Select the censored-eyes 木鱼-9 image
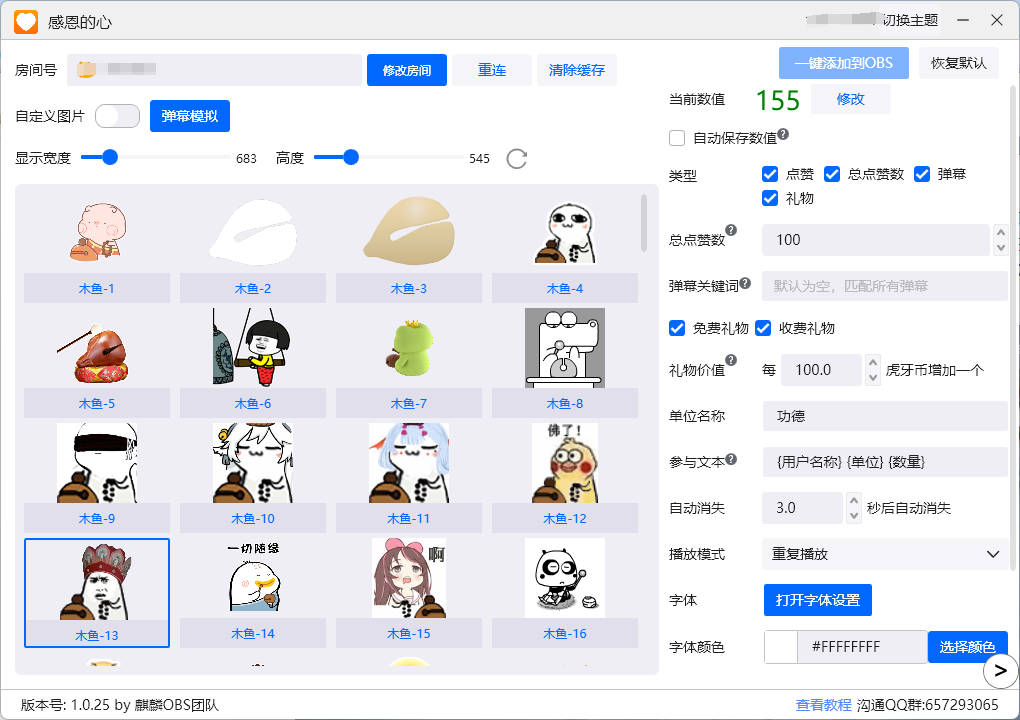 point(97,463)
